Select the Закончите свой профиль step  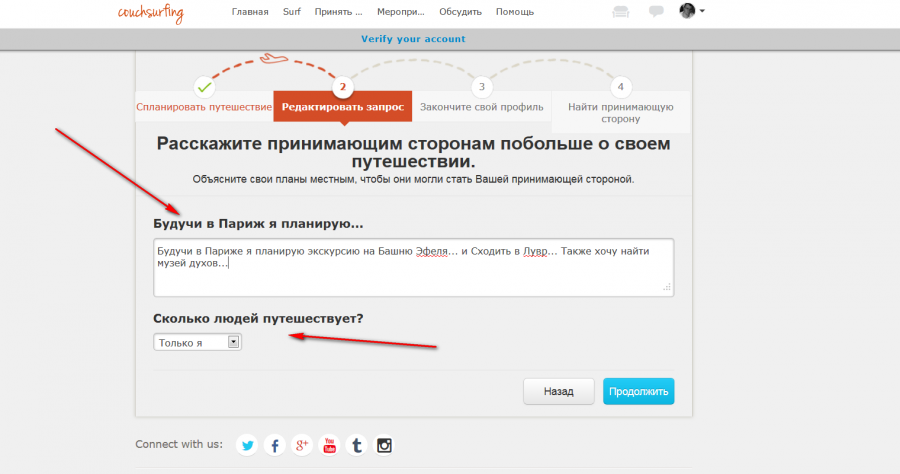pyautogui.click(x=482, y=107)
